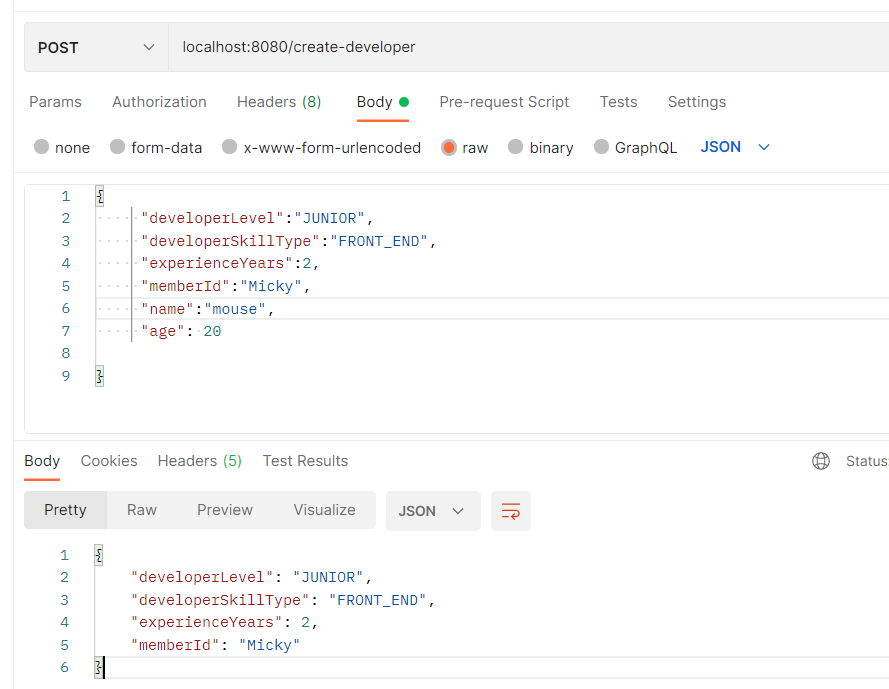The height and width of the screenshot is (689, 889).
Task: Click the closing brace on request line 9
Action: pos(100,376)
